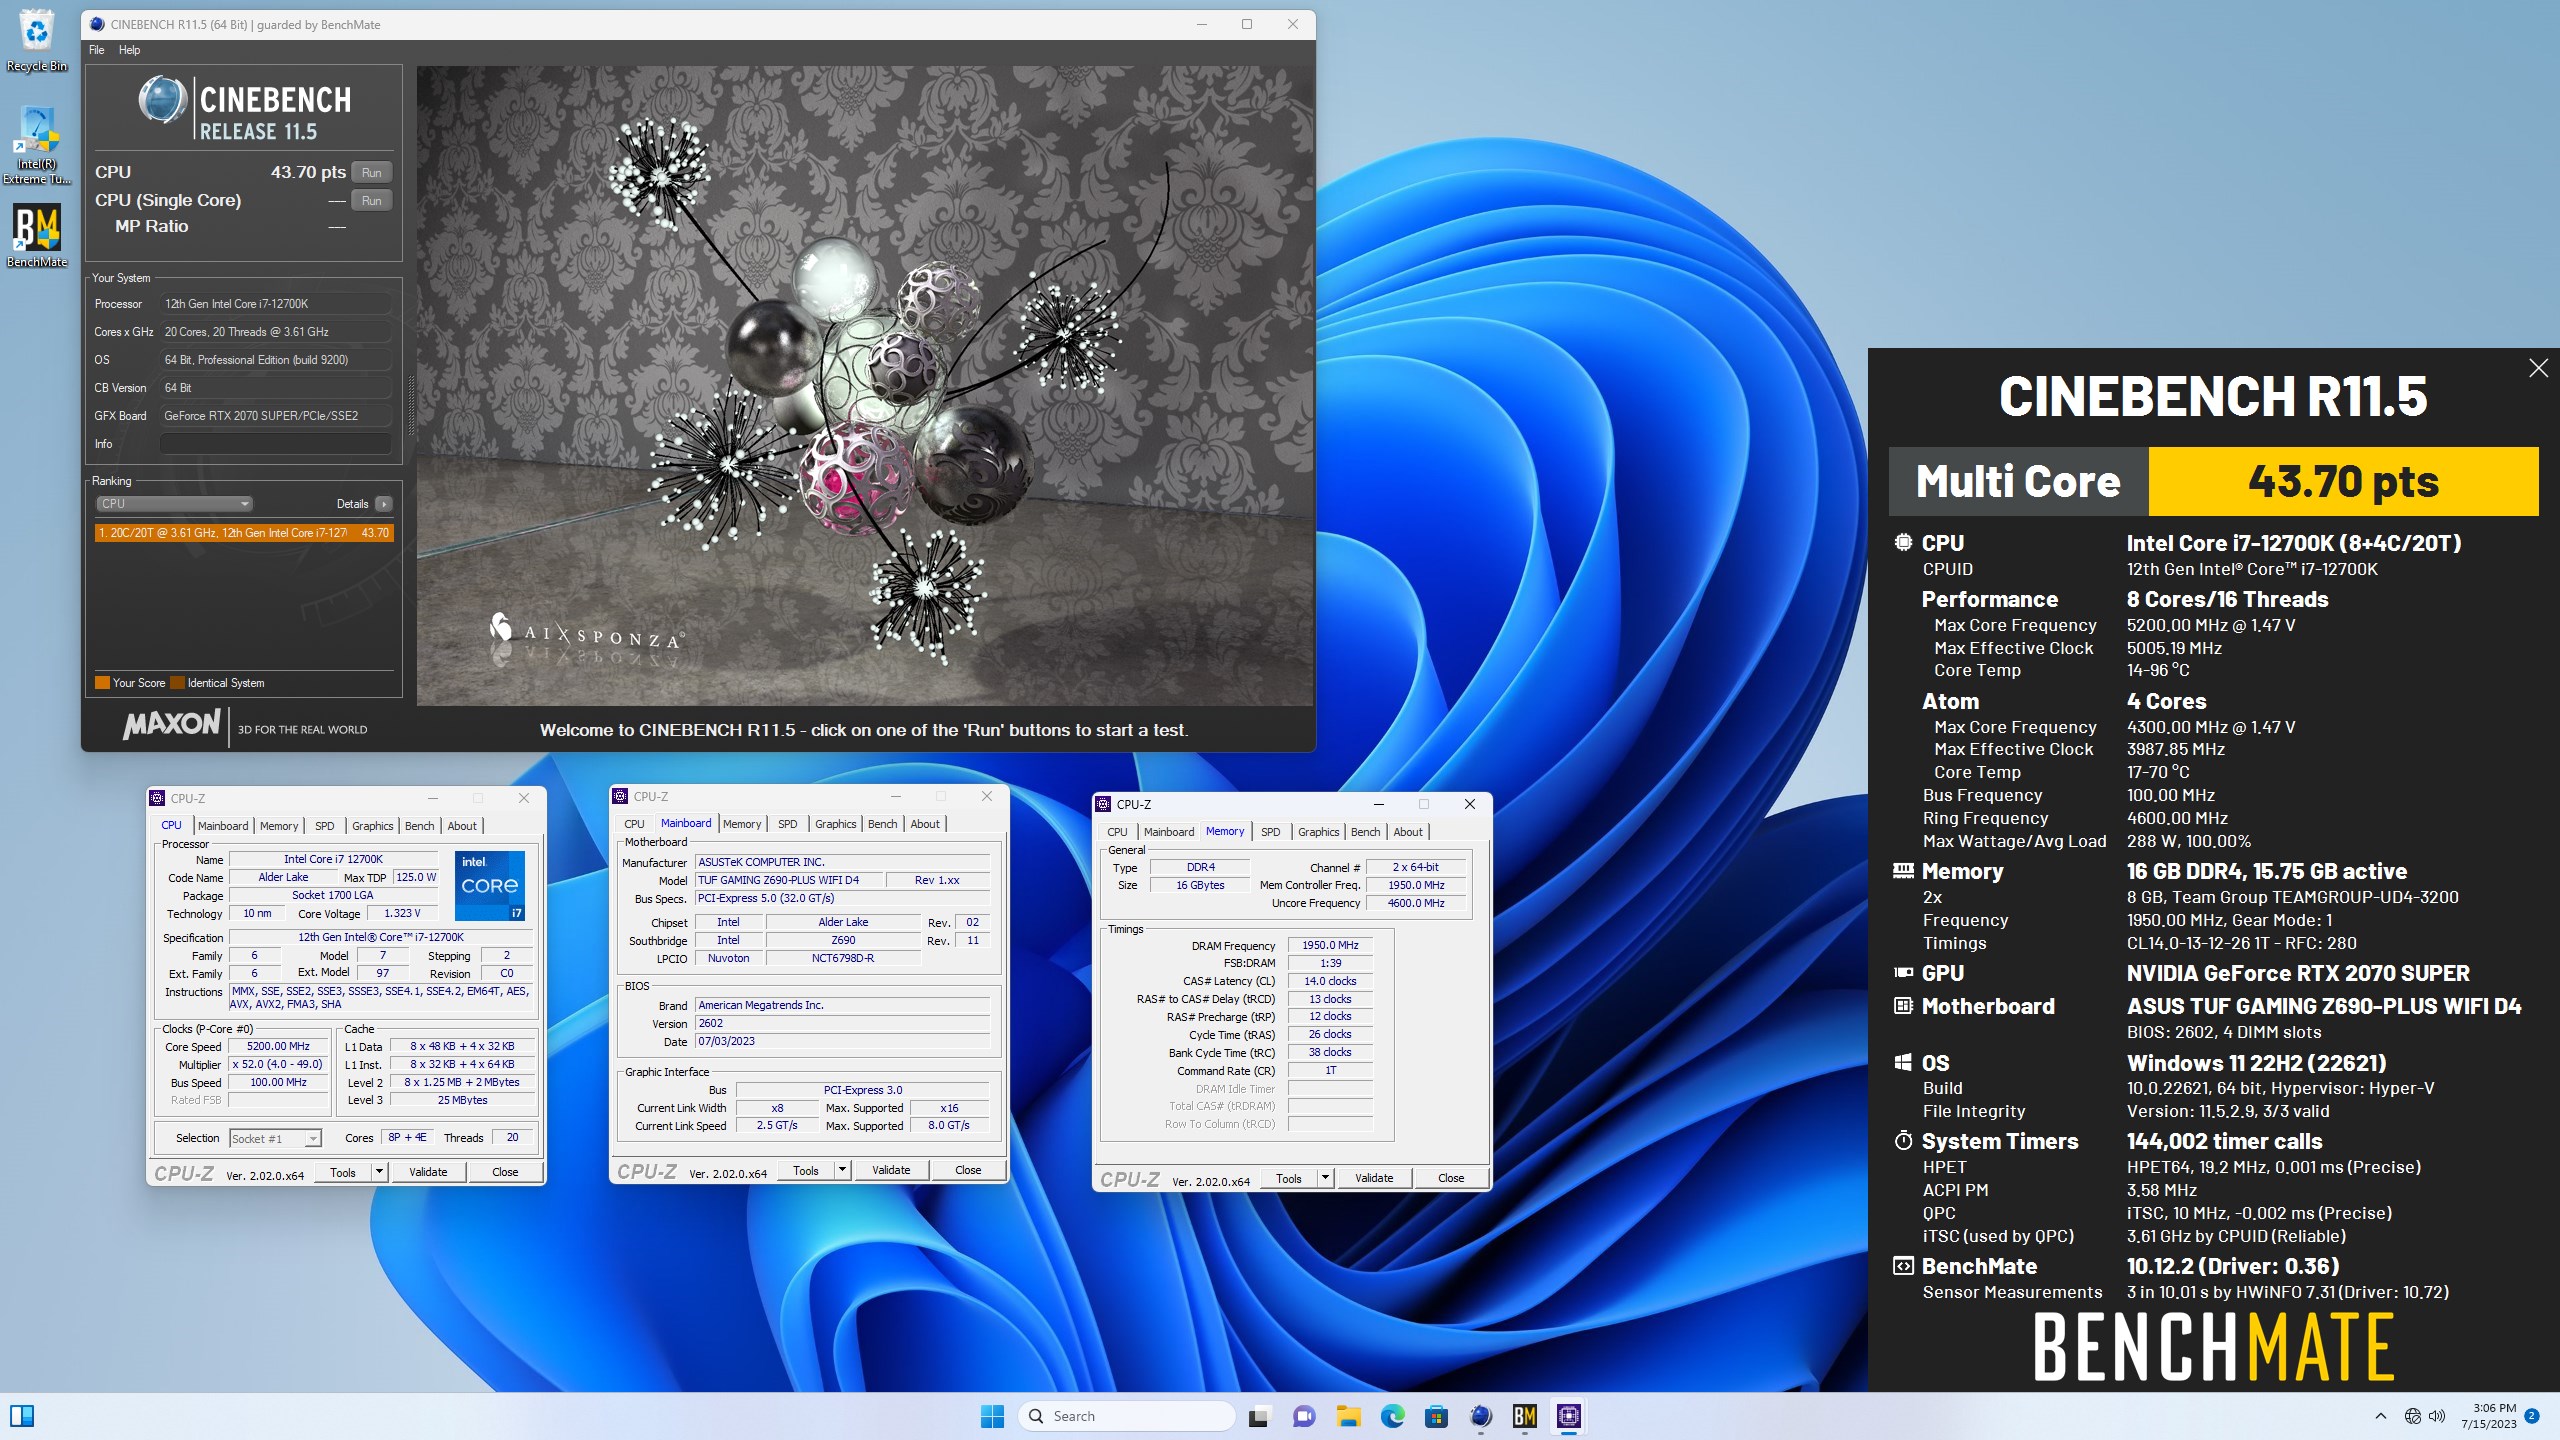2560x1440 pixels.
Task: Launch Microsoft Edge from the taskbar
Action: pos(1393,1416)
